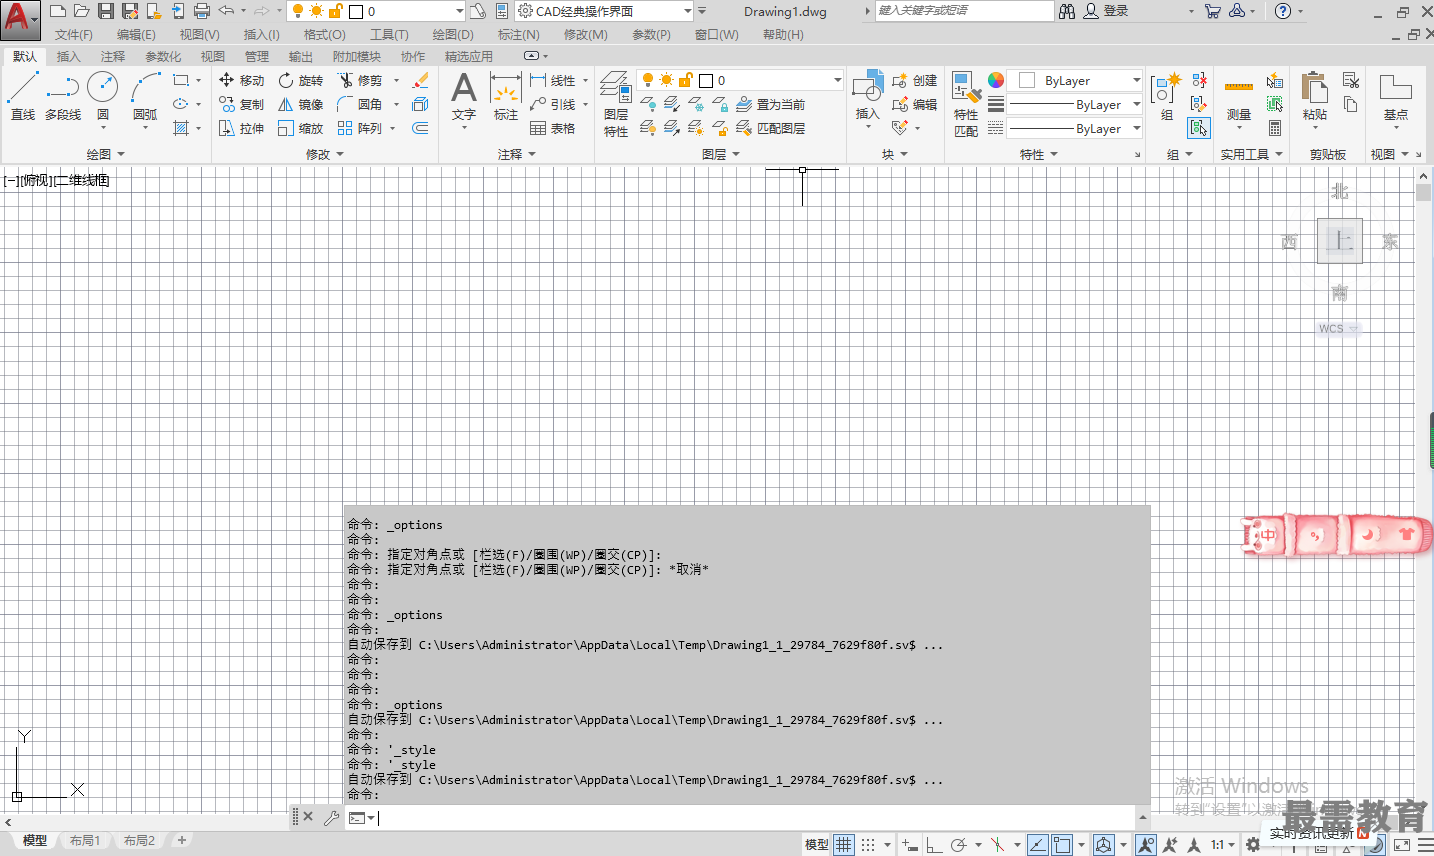Viewport: 1434px width, 856px height.
Task: Click the object color wheel swatch
Action: (x=996, y=80)
